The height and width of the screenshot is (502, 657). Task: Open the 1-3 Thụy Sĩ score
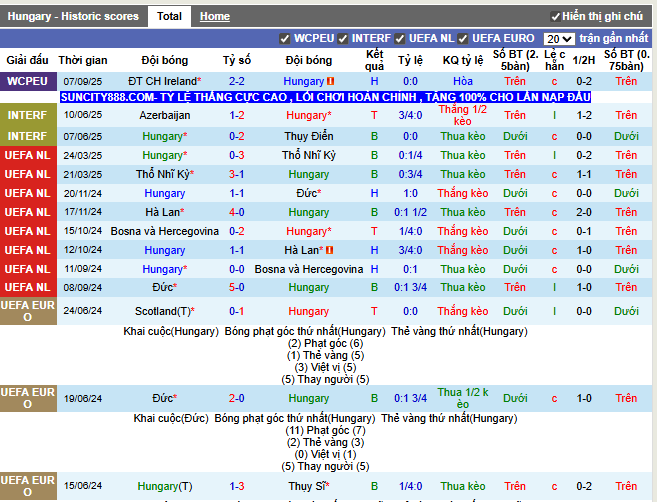coord(237,486)
